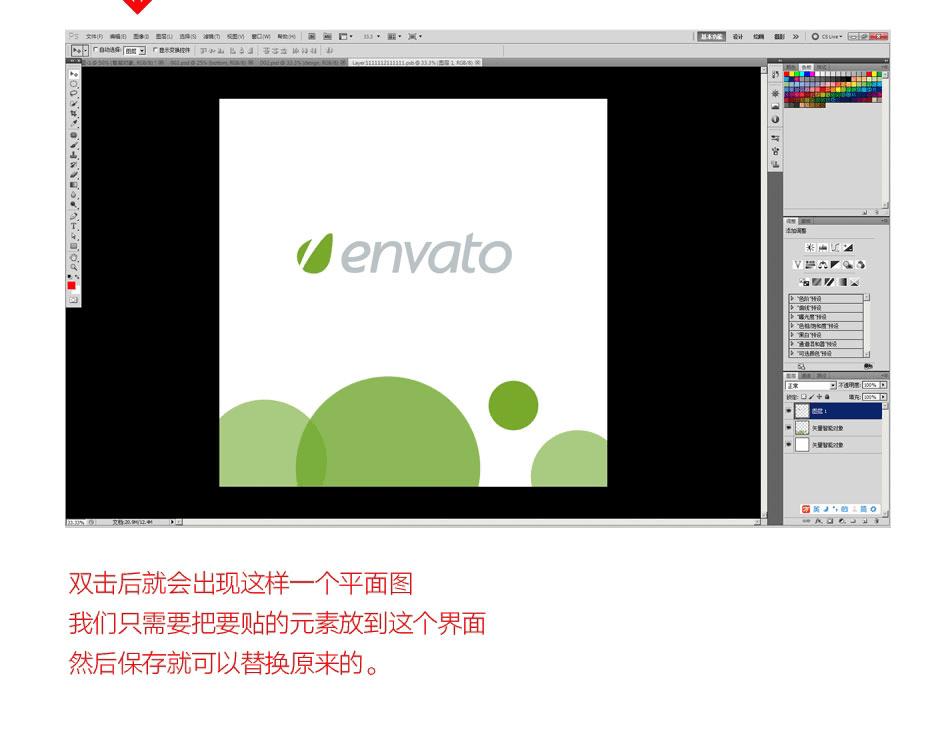This screenshot has width=950, height=729.
Task: Toggle lock transparent pixels in Layers panel
Action: 804,397
